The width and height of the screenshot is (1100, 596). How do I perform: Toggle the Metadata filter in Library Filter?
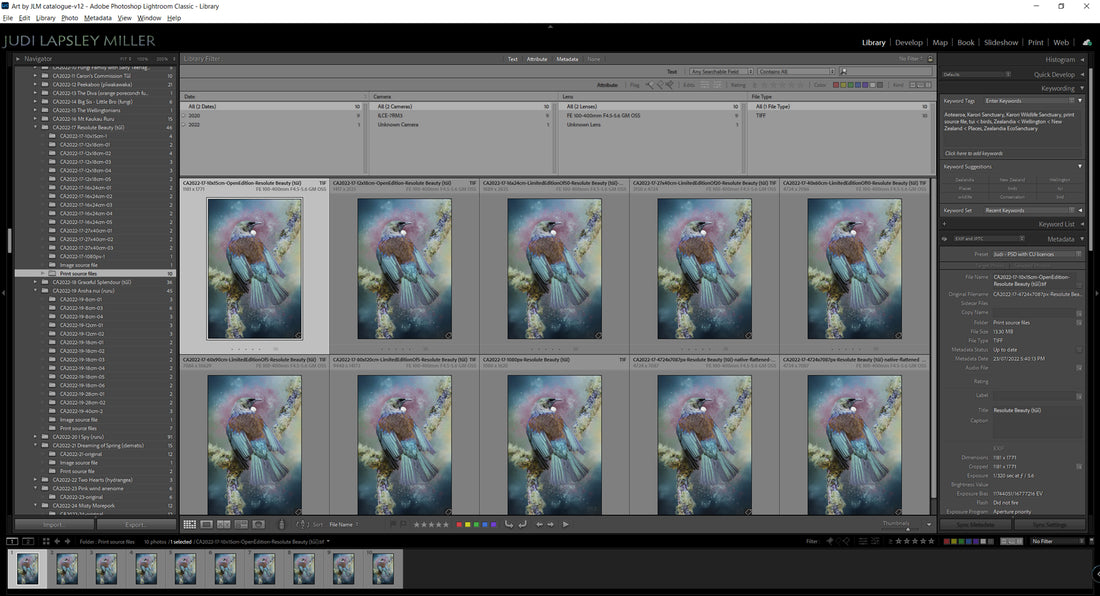pyautogui.click(x=567, y=59)
